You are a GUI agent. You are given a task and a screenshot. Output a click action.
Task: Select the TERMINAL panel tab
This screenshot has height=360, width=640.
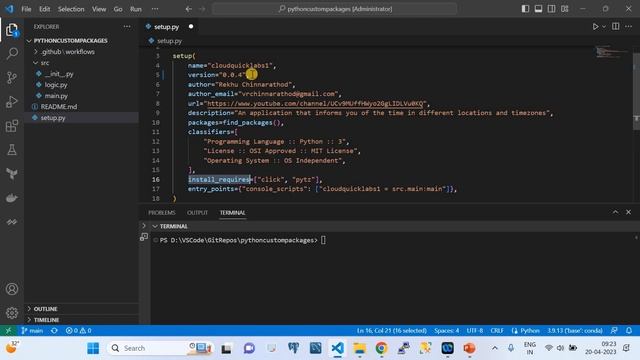click(232, 213)
